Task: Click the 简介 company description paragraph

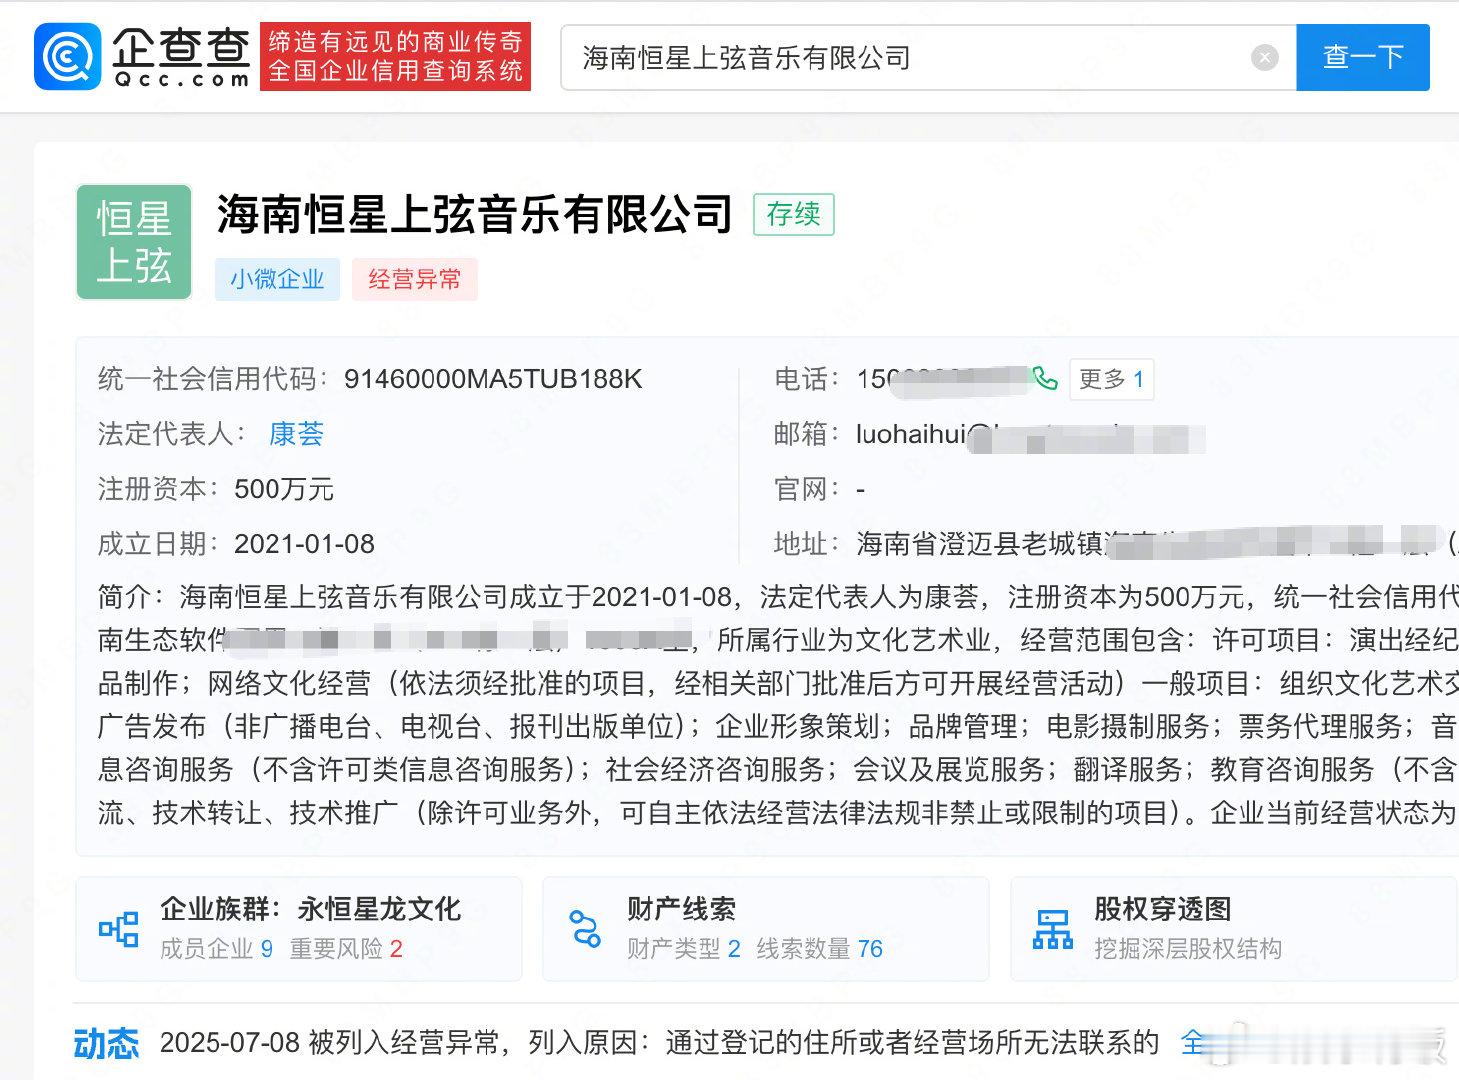Action: click(x=778, y=705)
